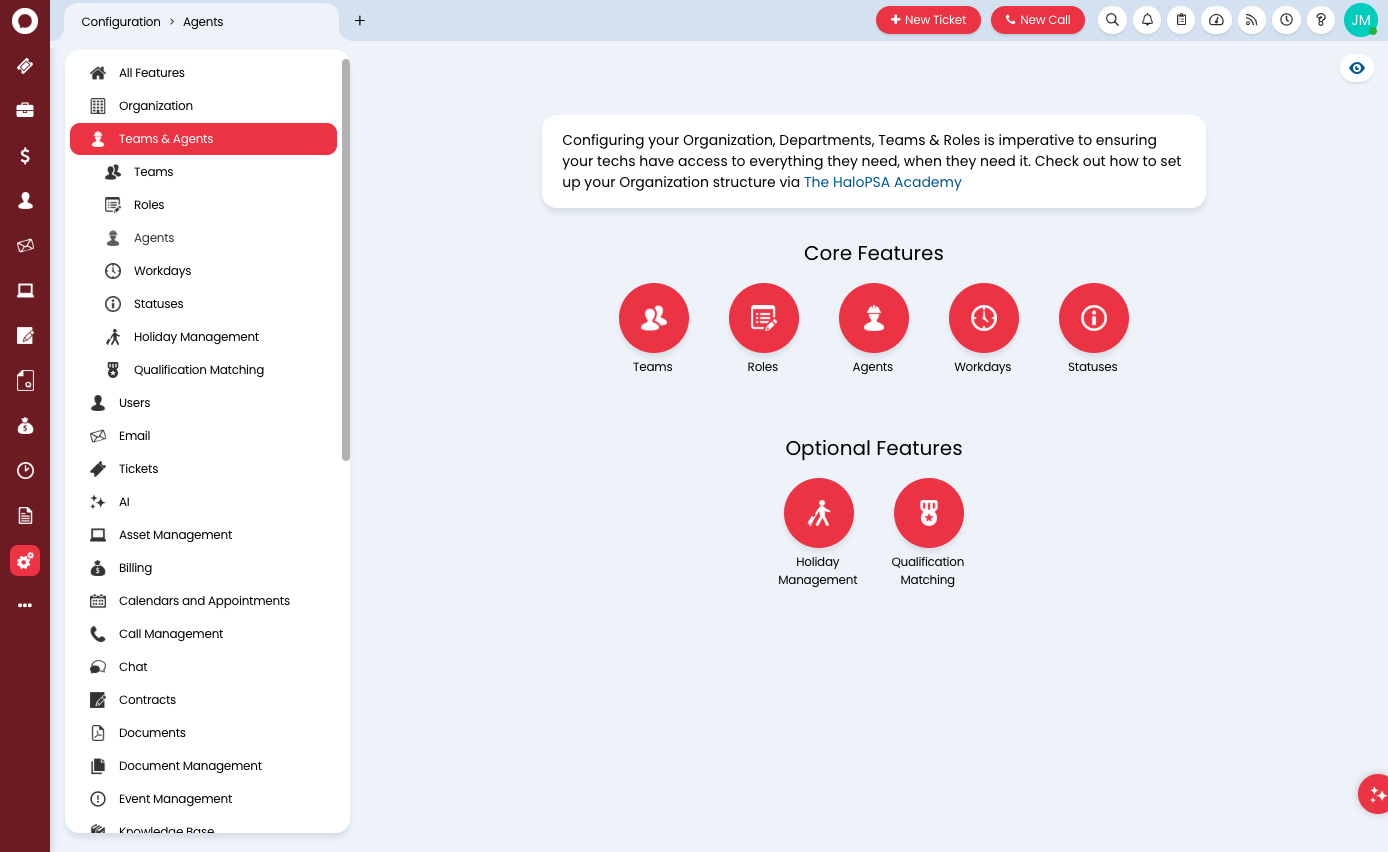Click the Teams core feature circle
Screen dimensions: 1388x852
tap(654, 318)
